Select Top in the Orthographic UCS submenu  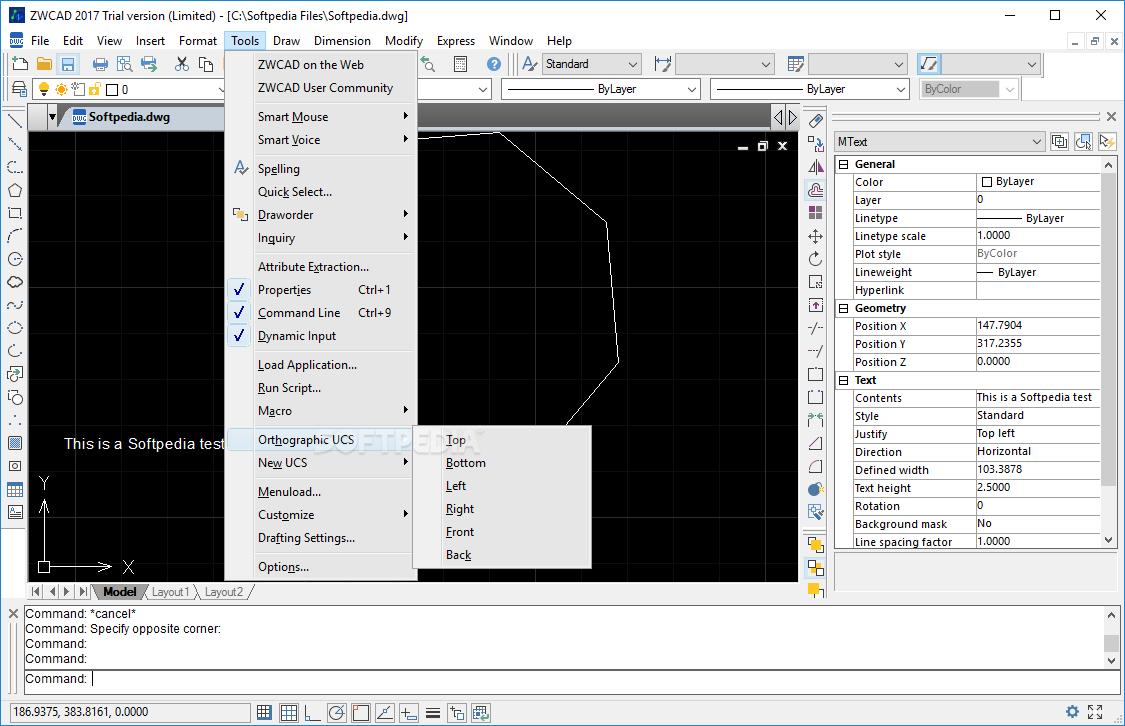[x=502, y=440]
